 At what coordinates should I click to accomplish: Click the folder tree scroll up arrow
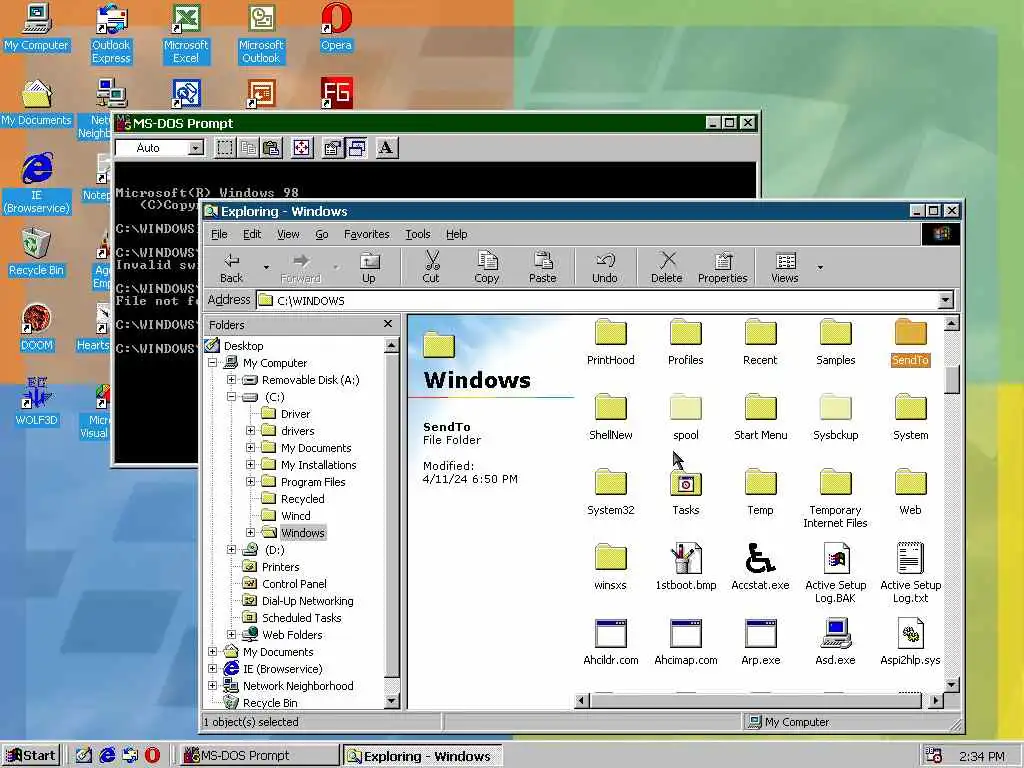coord(391,345)
